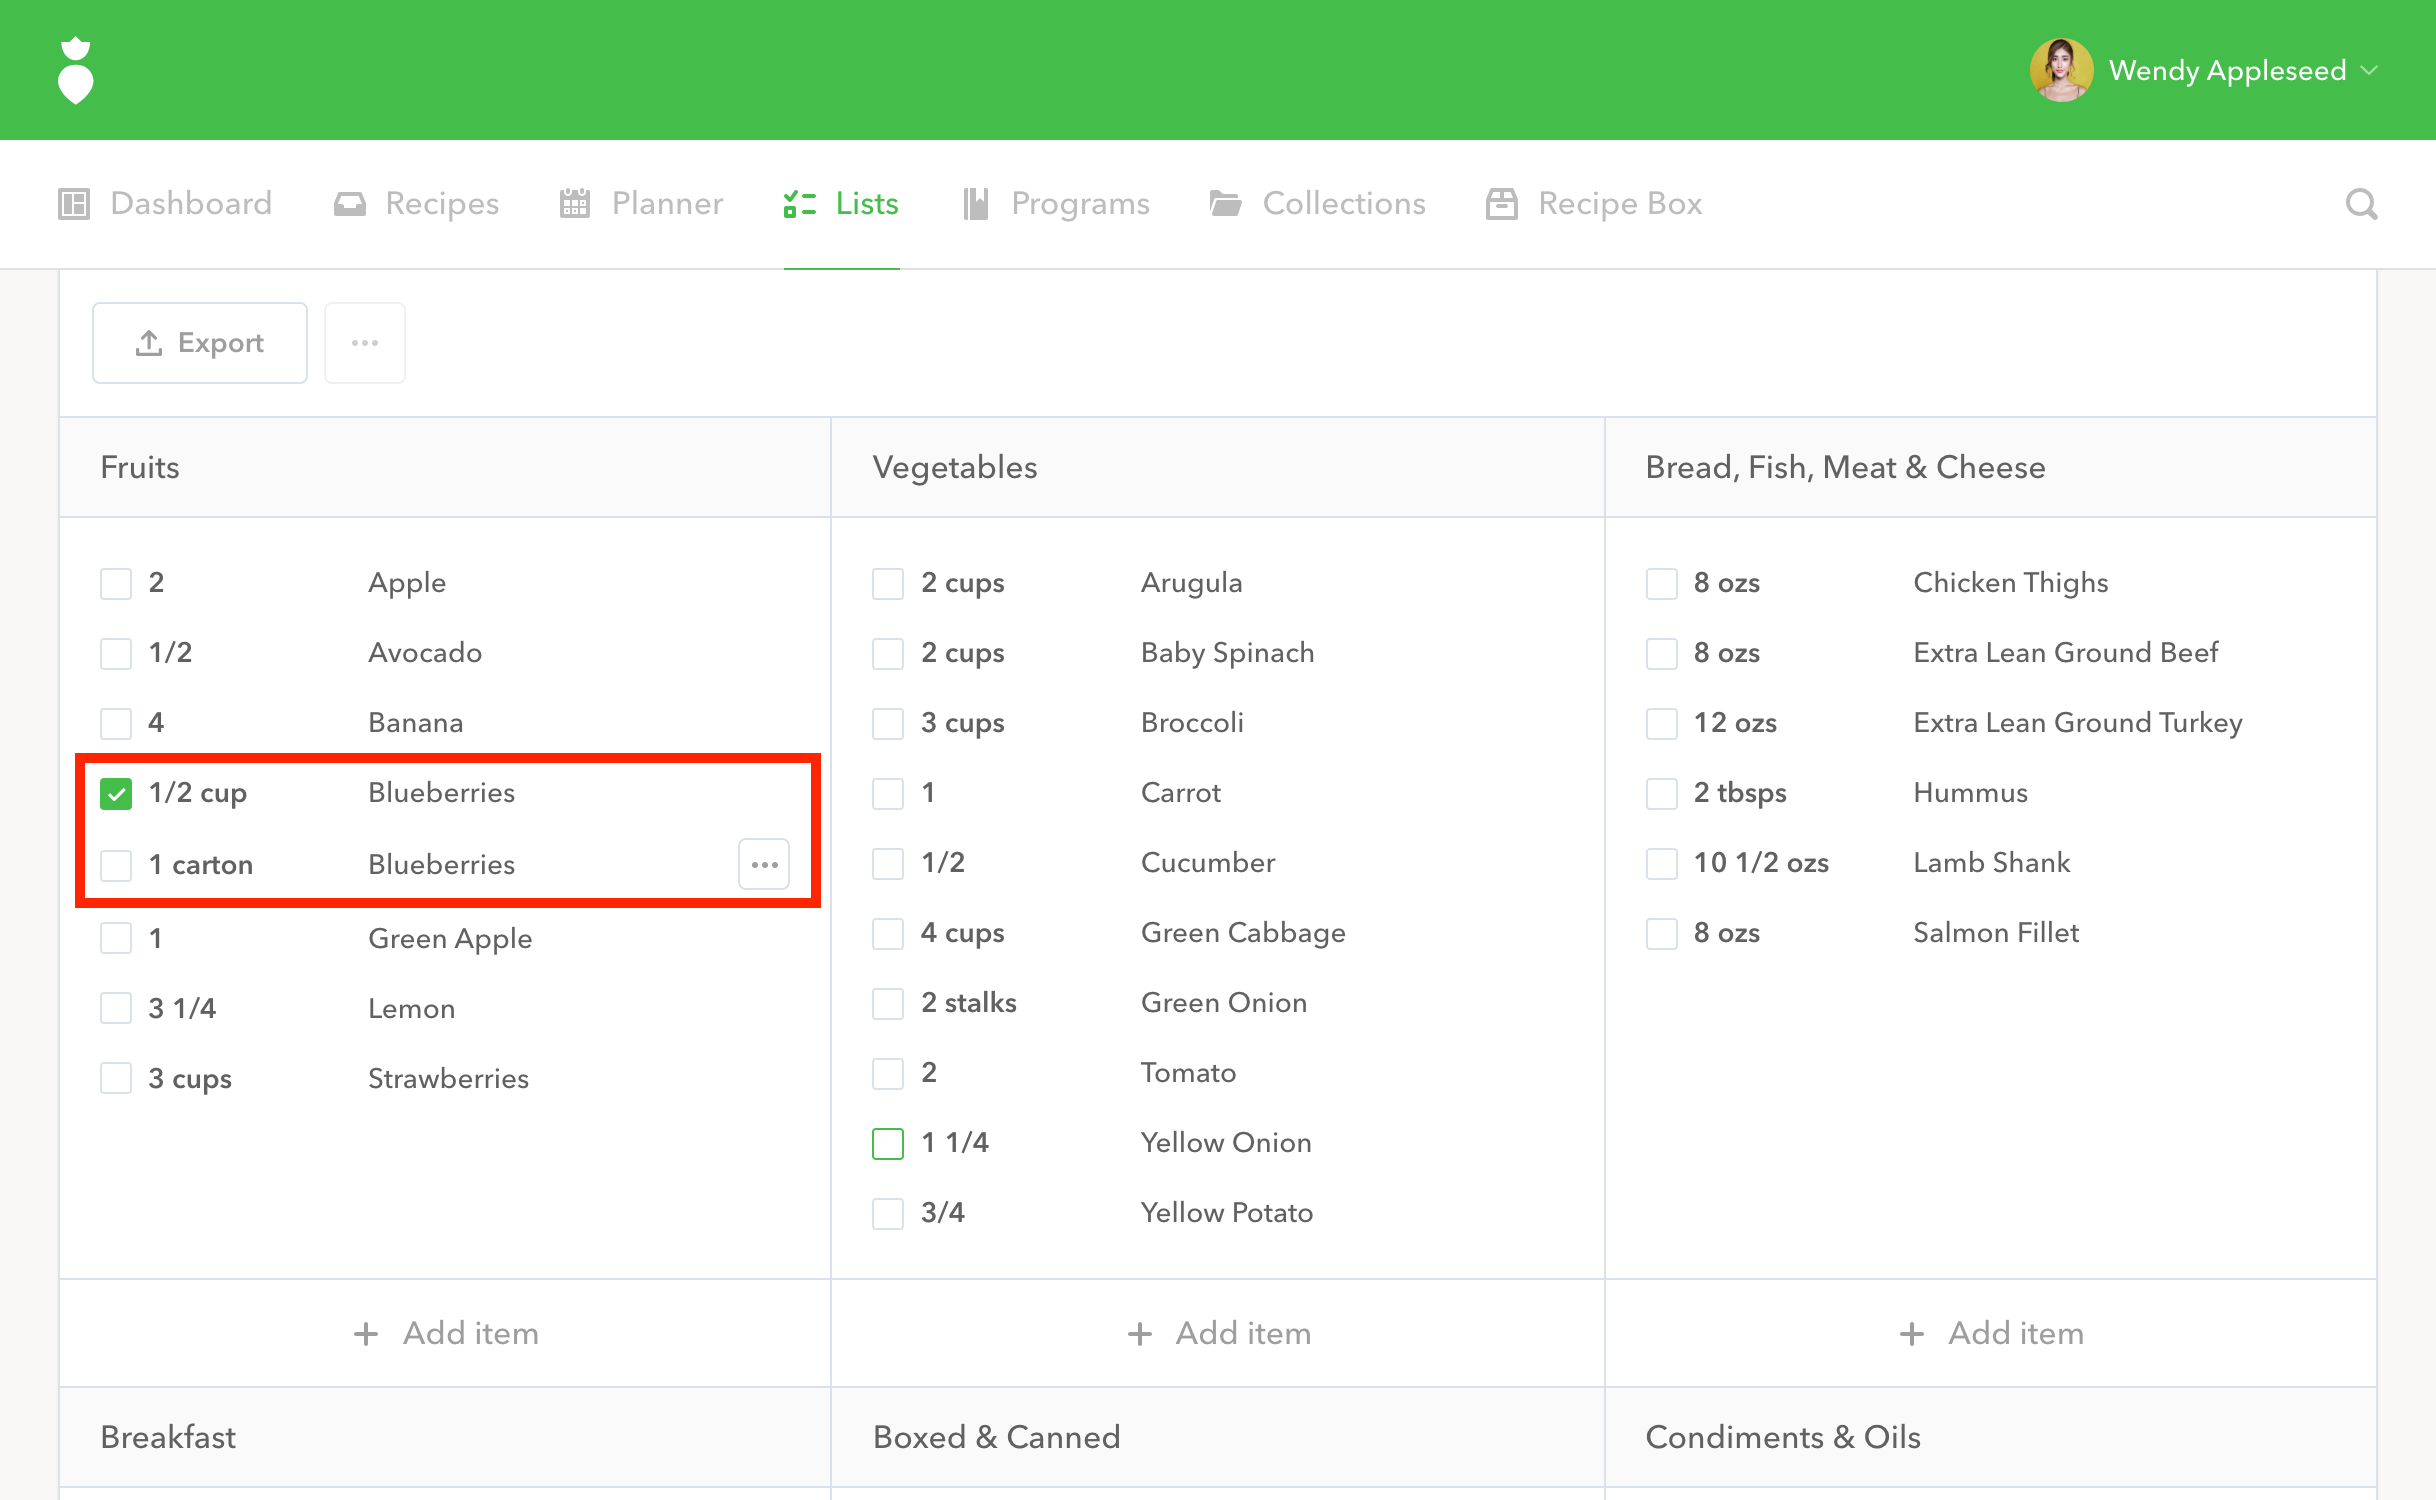This screenshot has height=1500, width=2436.
Task: Click the Collections folder icon
Action: click(x=1225, y=204)
